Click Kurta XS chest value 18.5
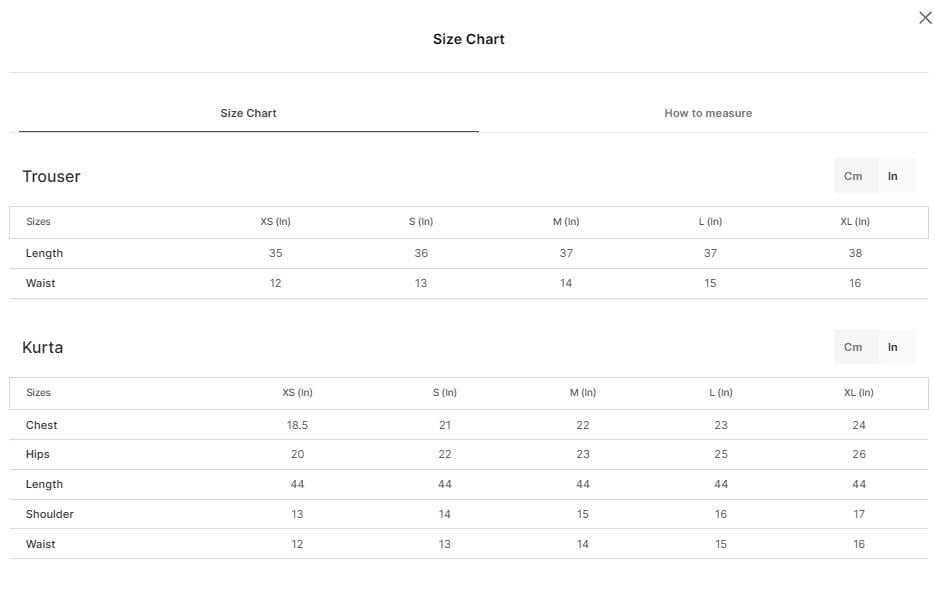This screenshot has width=934, height=594. tap(297, 425)
